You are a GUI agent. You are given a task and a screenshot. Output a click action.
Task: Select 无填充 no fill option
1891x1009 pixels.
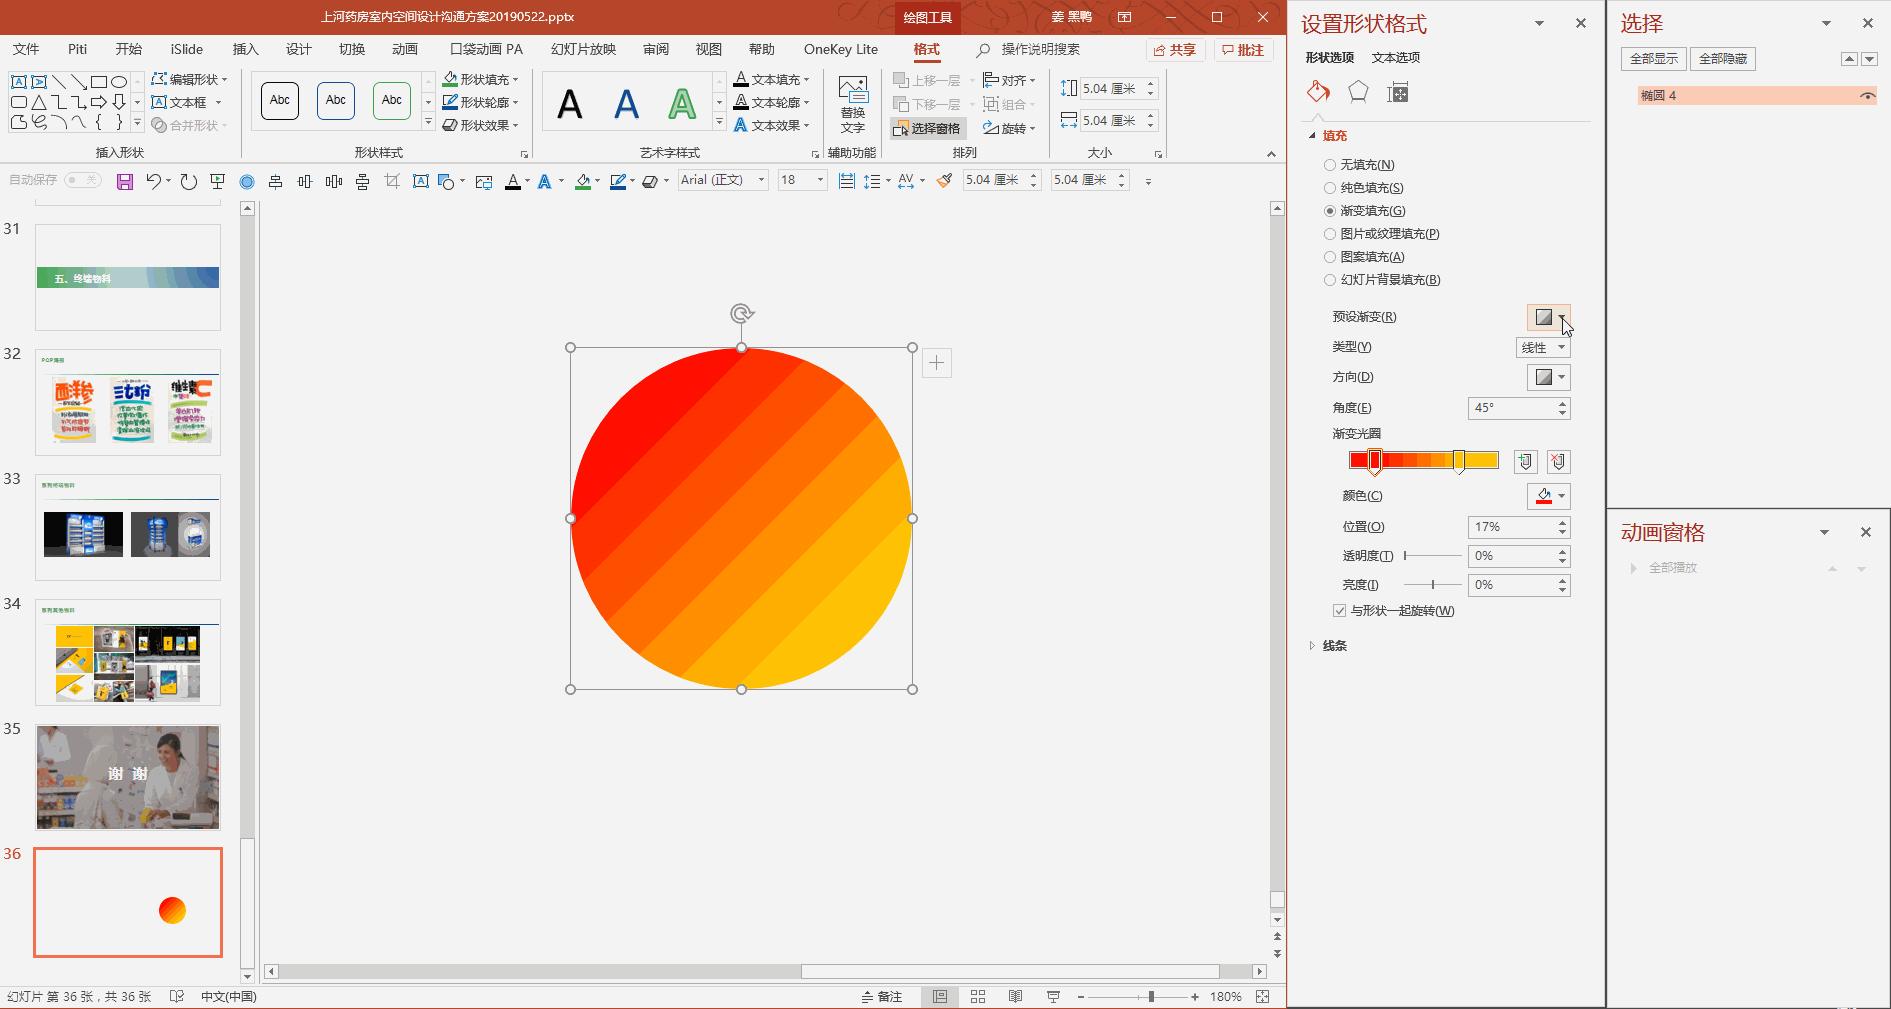coord(1330,165)
